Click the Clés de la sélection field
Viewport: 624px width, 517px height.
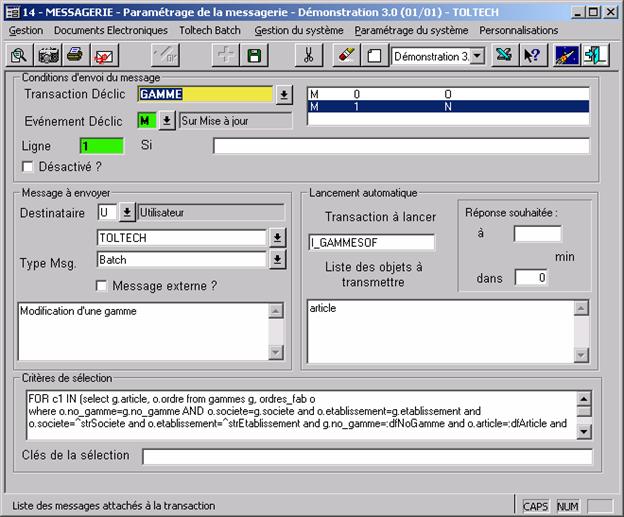366,457
